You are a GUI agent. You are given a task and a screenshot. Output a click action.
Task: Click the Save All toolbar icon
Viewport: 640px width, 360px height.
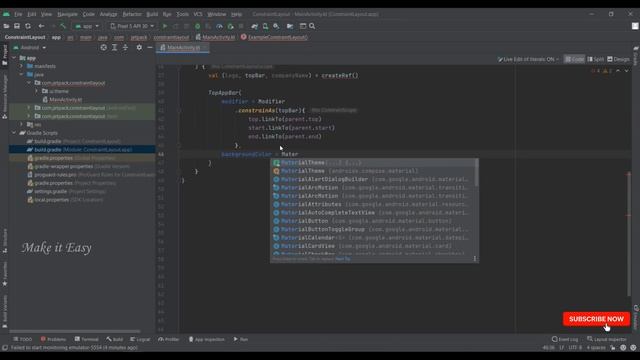(17, 26)
